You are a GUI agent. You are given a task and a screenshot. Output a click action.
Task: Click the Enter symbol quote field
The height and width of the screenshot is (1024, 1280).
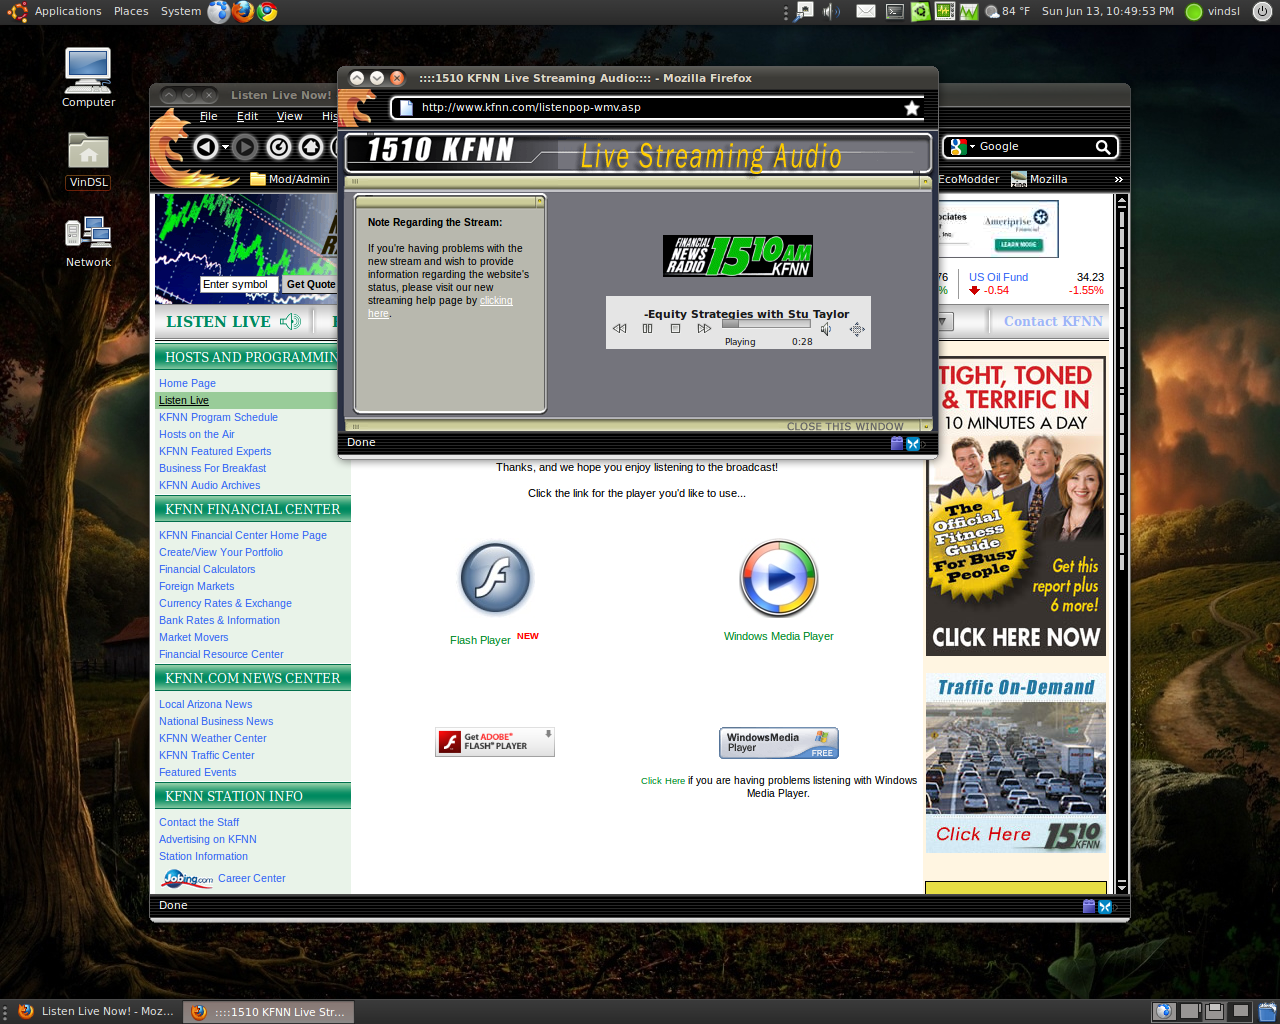point(240,284)
